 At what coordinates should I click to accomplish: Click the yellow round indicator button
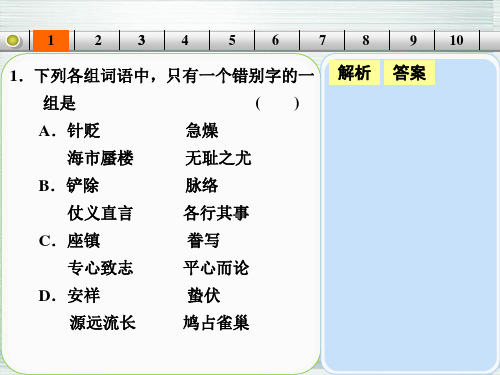coord(13,41)
